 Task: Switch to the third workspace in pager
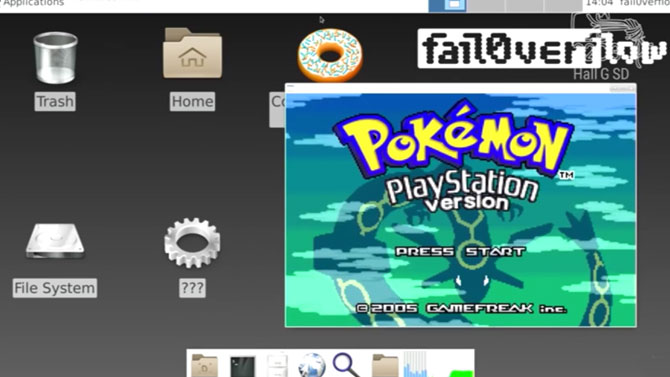coord(524,5)
